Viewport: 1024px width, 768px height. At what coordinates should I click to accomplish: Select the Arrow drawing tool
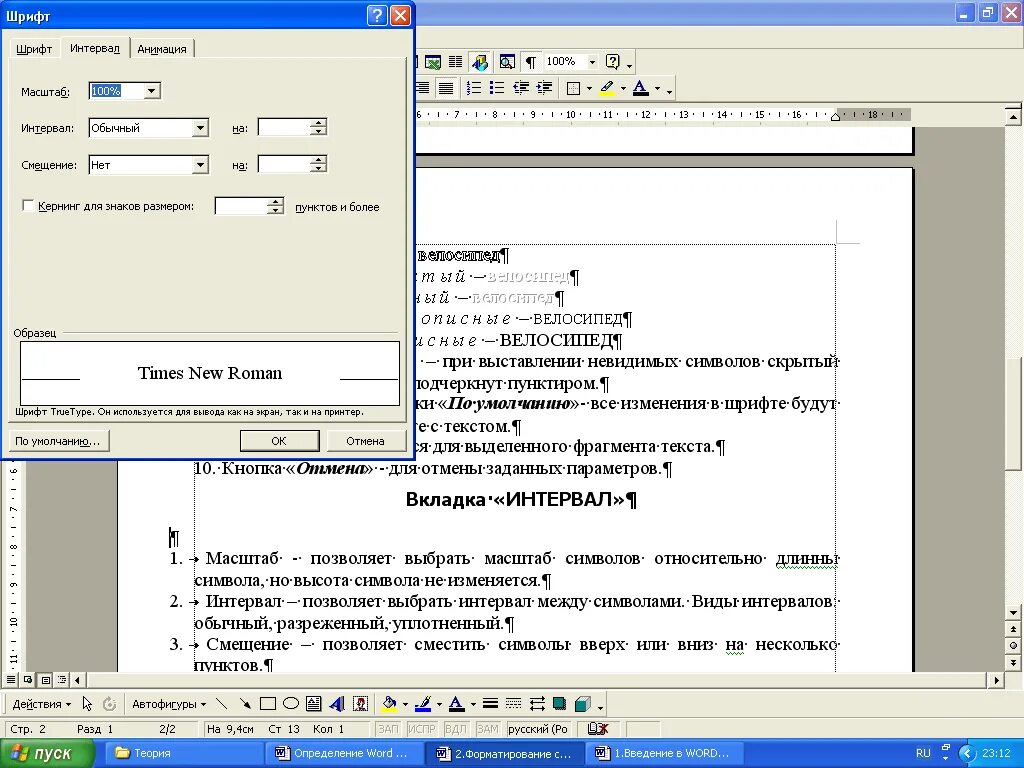244,704
